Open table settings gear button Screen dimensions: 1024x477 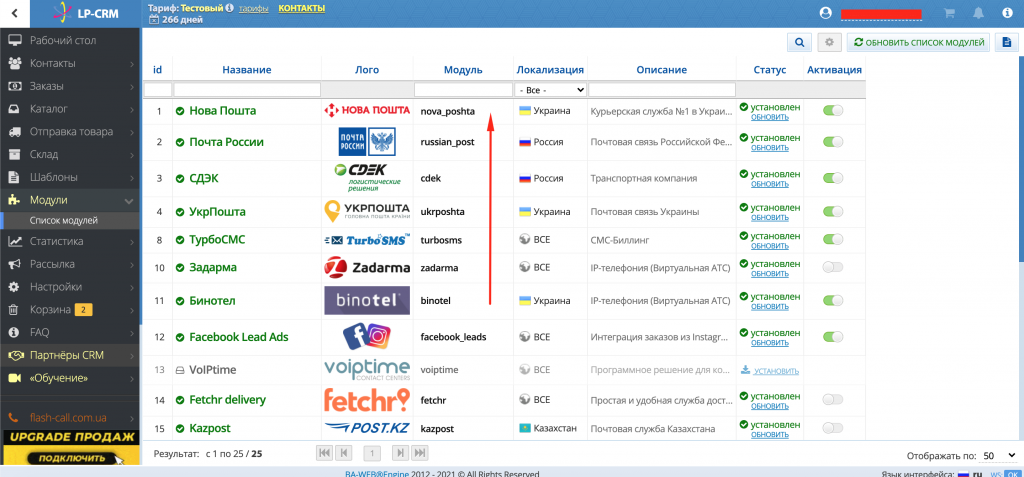click(829, 42)
